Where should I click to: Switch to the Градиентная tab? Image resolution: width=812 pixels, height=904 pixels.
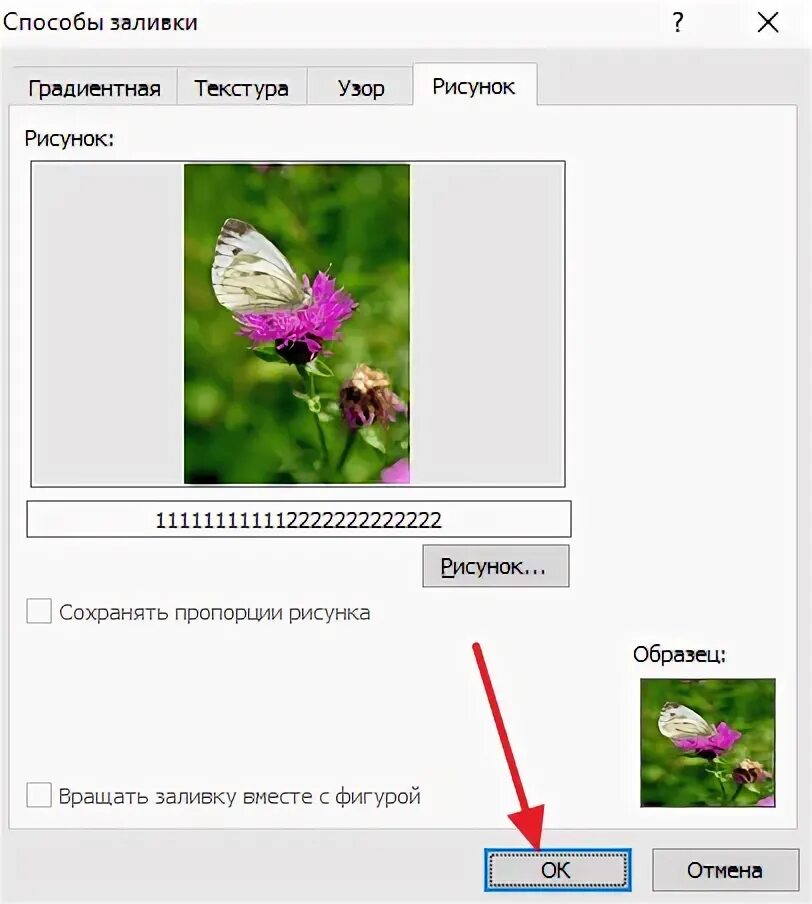(x=94, y=88)
